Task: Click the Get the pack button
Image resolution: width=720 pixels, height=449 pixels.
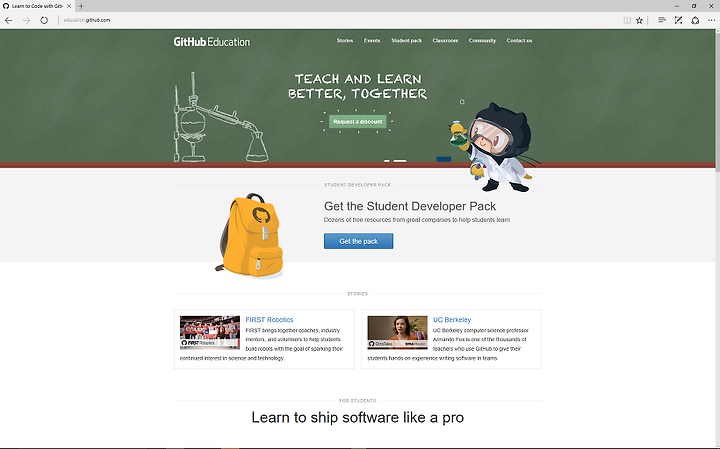Action: (359, 241)
